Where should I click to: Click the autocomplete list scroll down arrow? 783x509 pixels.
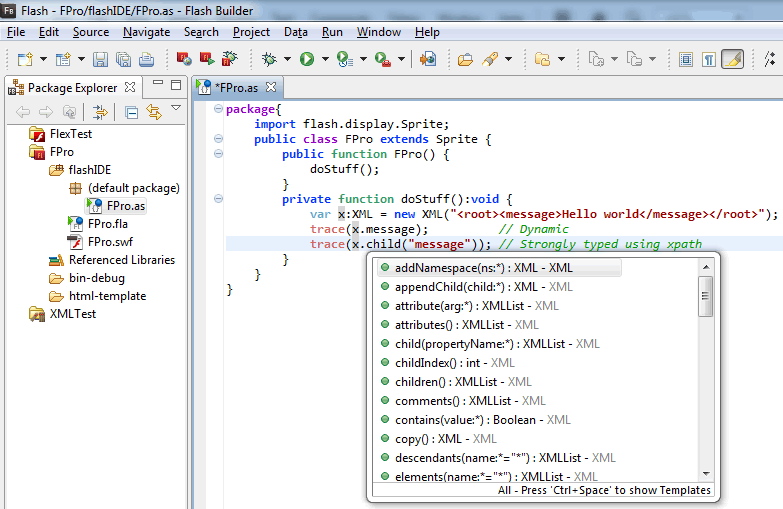[x=706, y=474]
